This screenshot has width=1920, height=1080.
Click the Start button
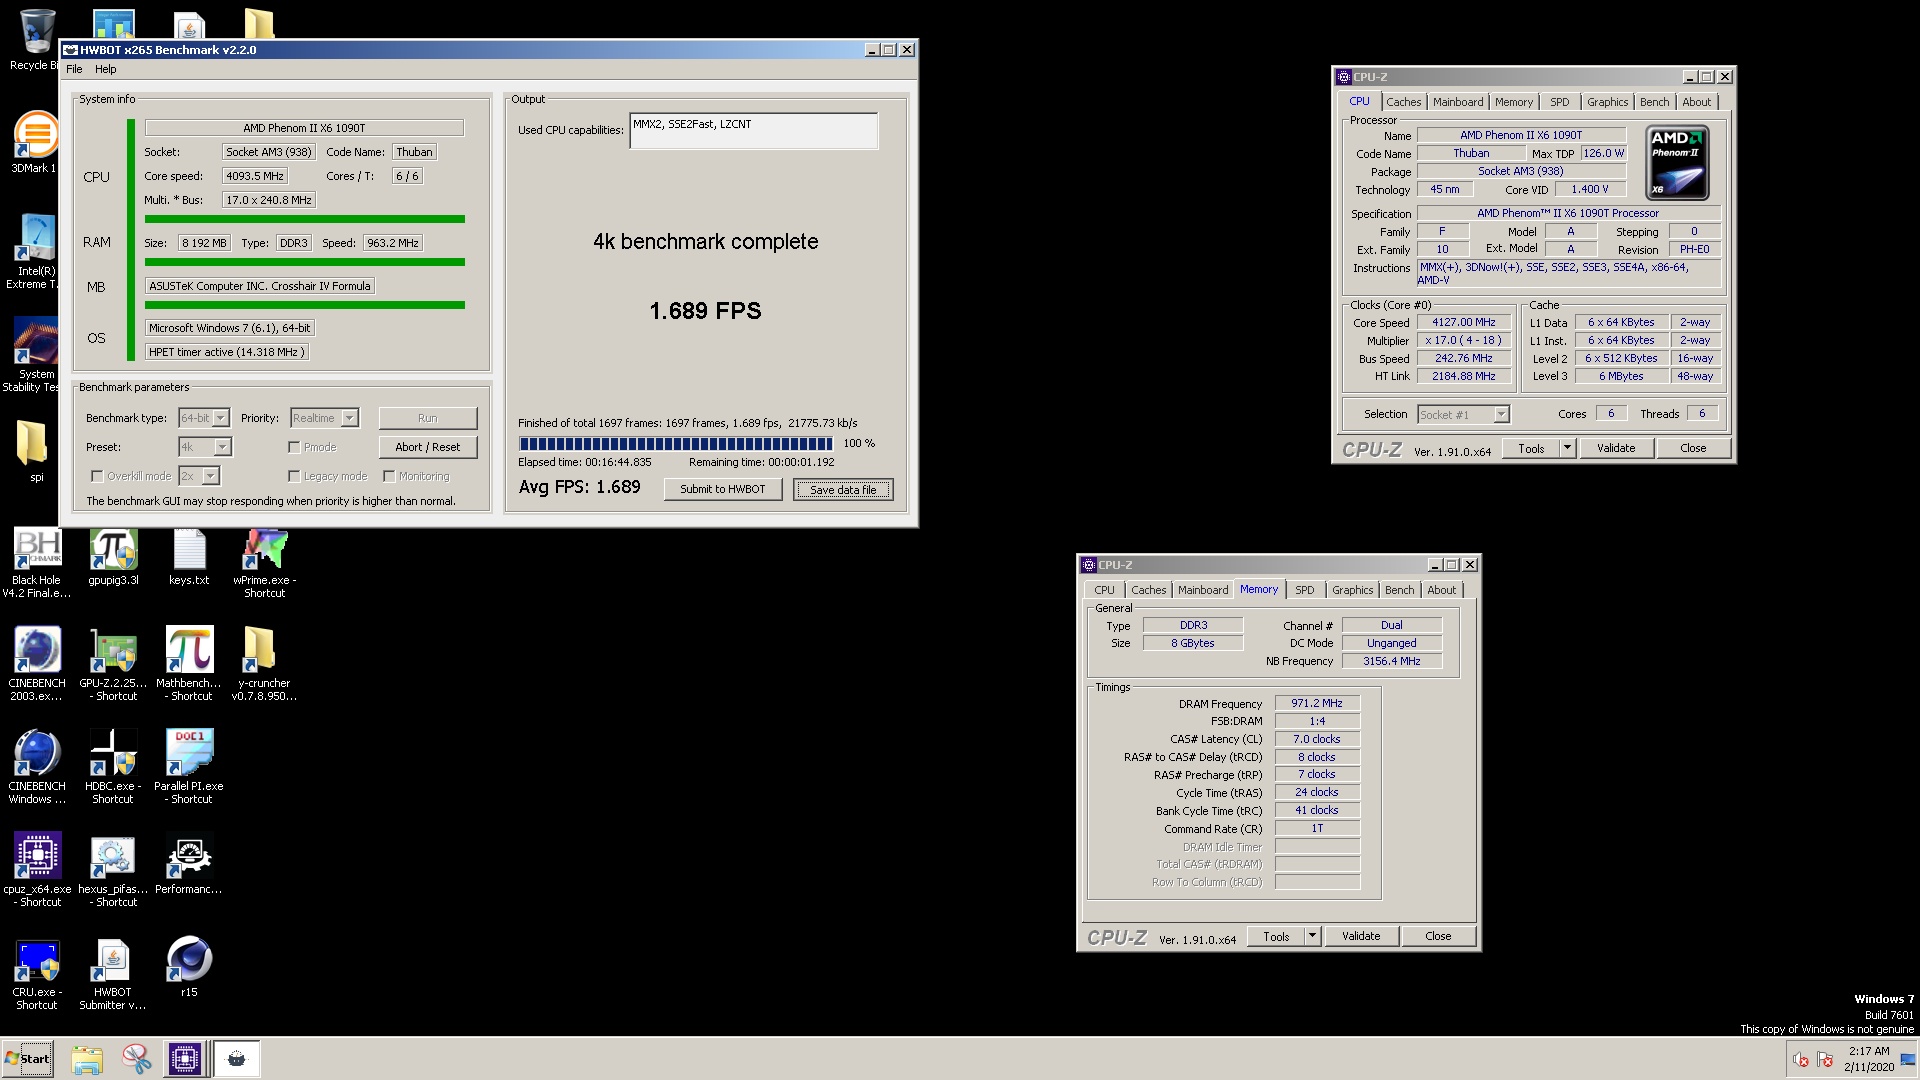coord(28,1059)
